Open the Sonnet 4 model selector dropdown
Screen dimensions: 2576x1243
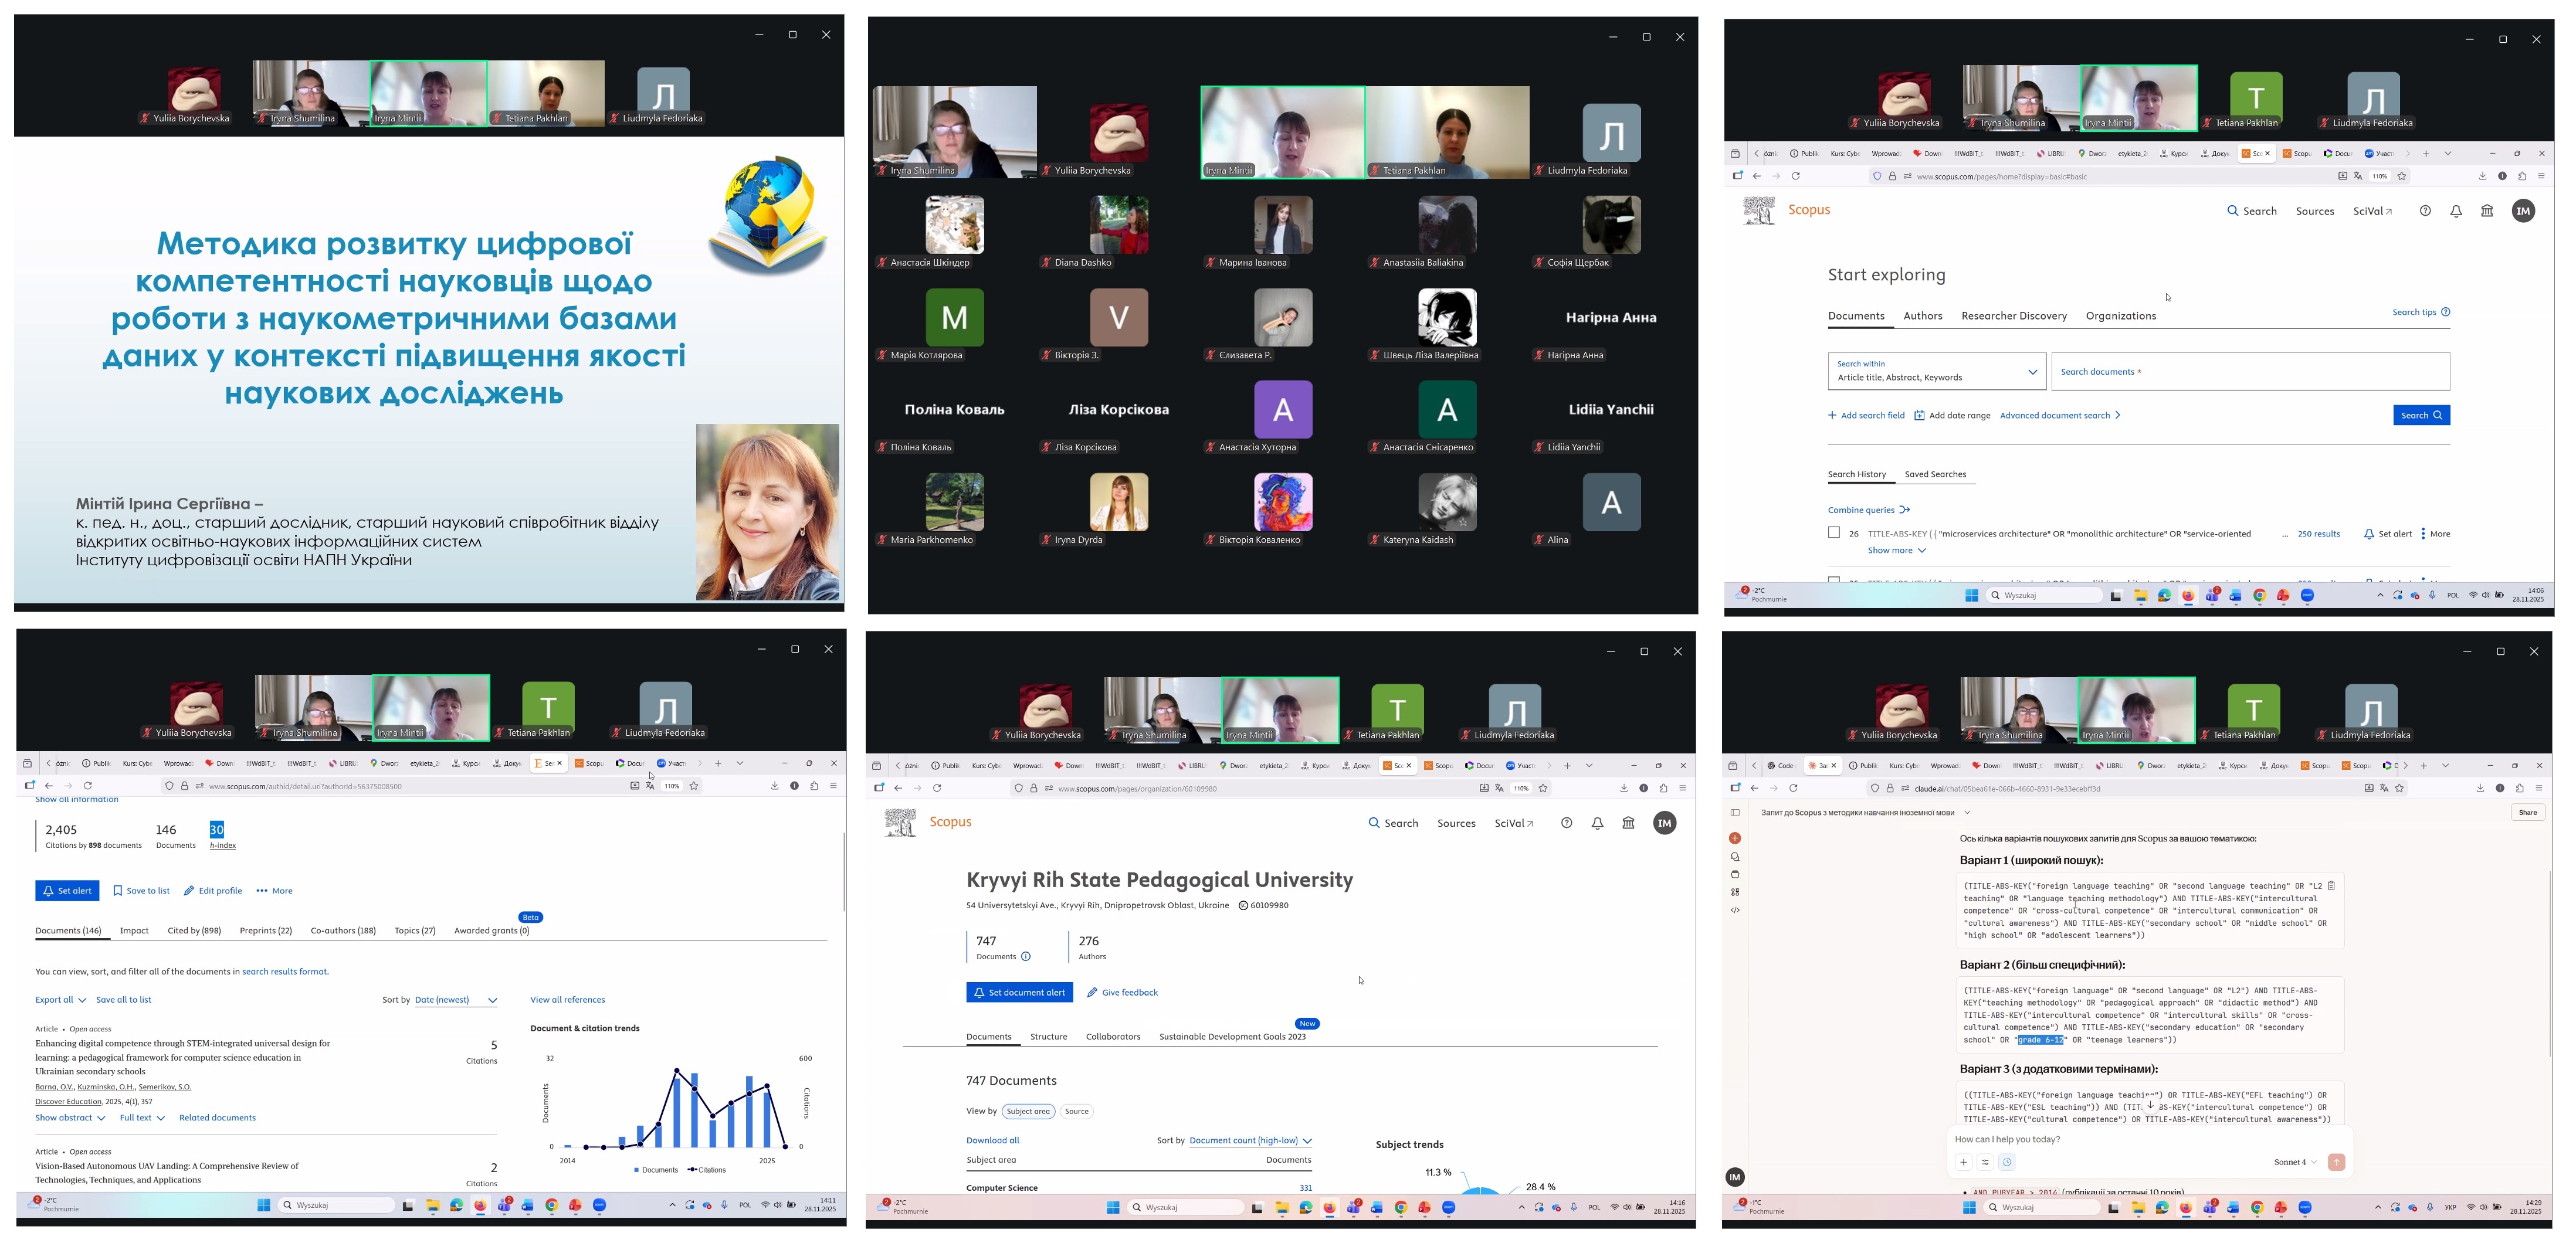(2295, 1162)
